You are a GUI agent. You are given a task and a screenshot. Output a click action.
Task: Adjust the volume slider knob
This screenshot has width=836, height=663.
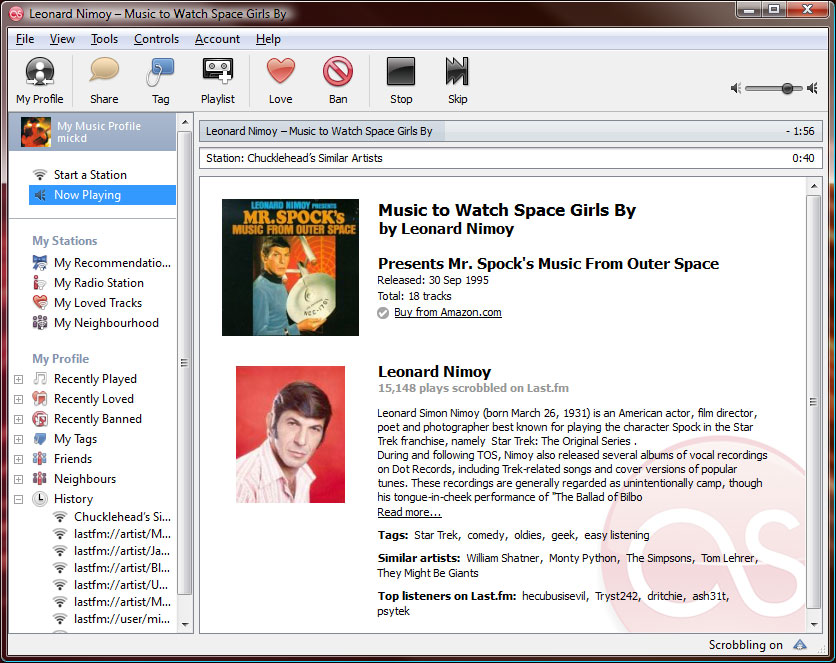click(x=787, y=88)
